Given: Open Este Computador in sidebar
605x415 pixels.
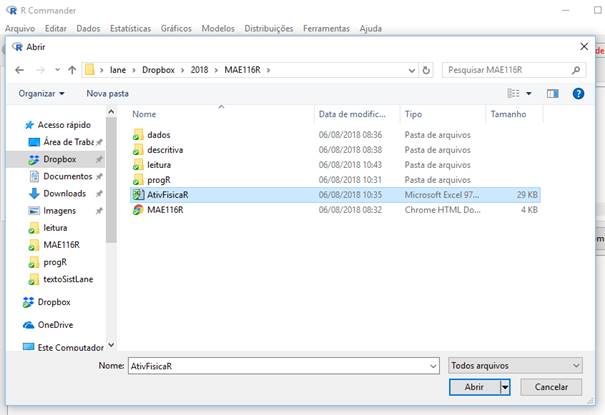Looking at the screenshot, I should [x=63, y=348].
